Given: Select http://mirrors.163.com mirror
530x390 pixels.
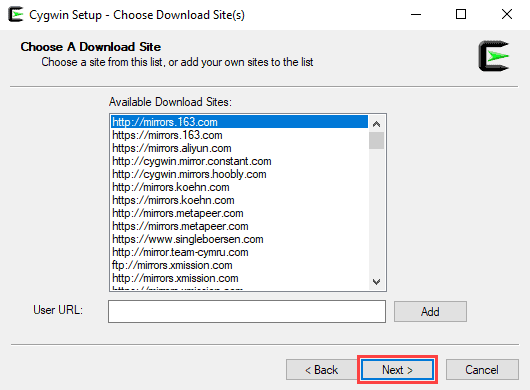Looking at the screenshot, I should click(x=240, y=122).
